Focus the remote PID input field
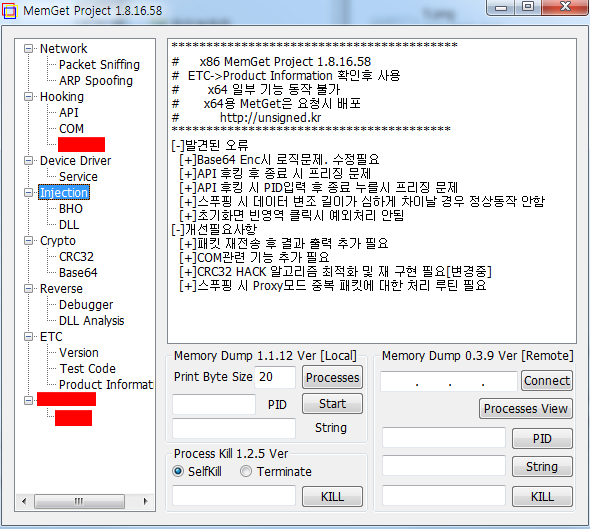This screenshot has height=529, width=590. [444, 438]
